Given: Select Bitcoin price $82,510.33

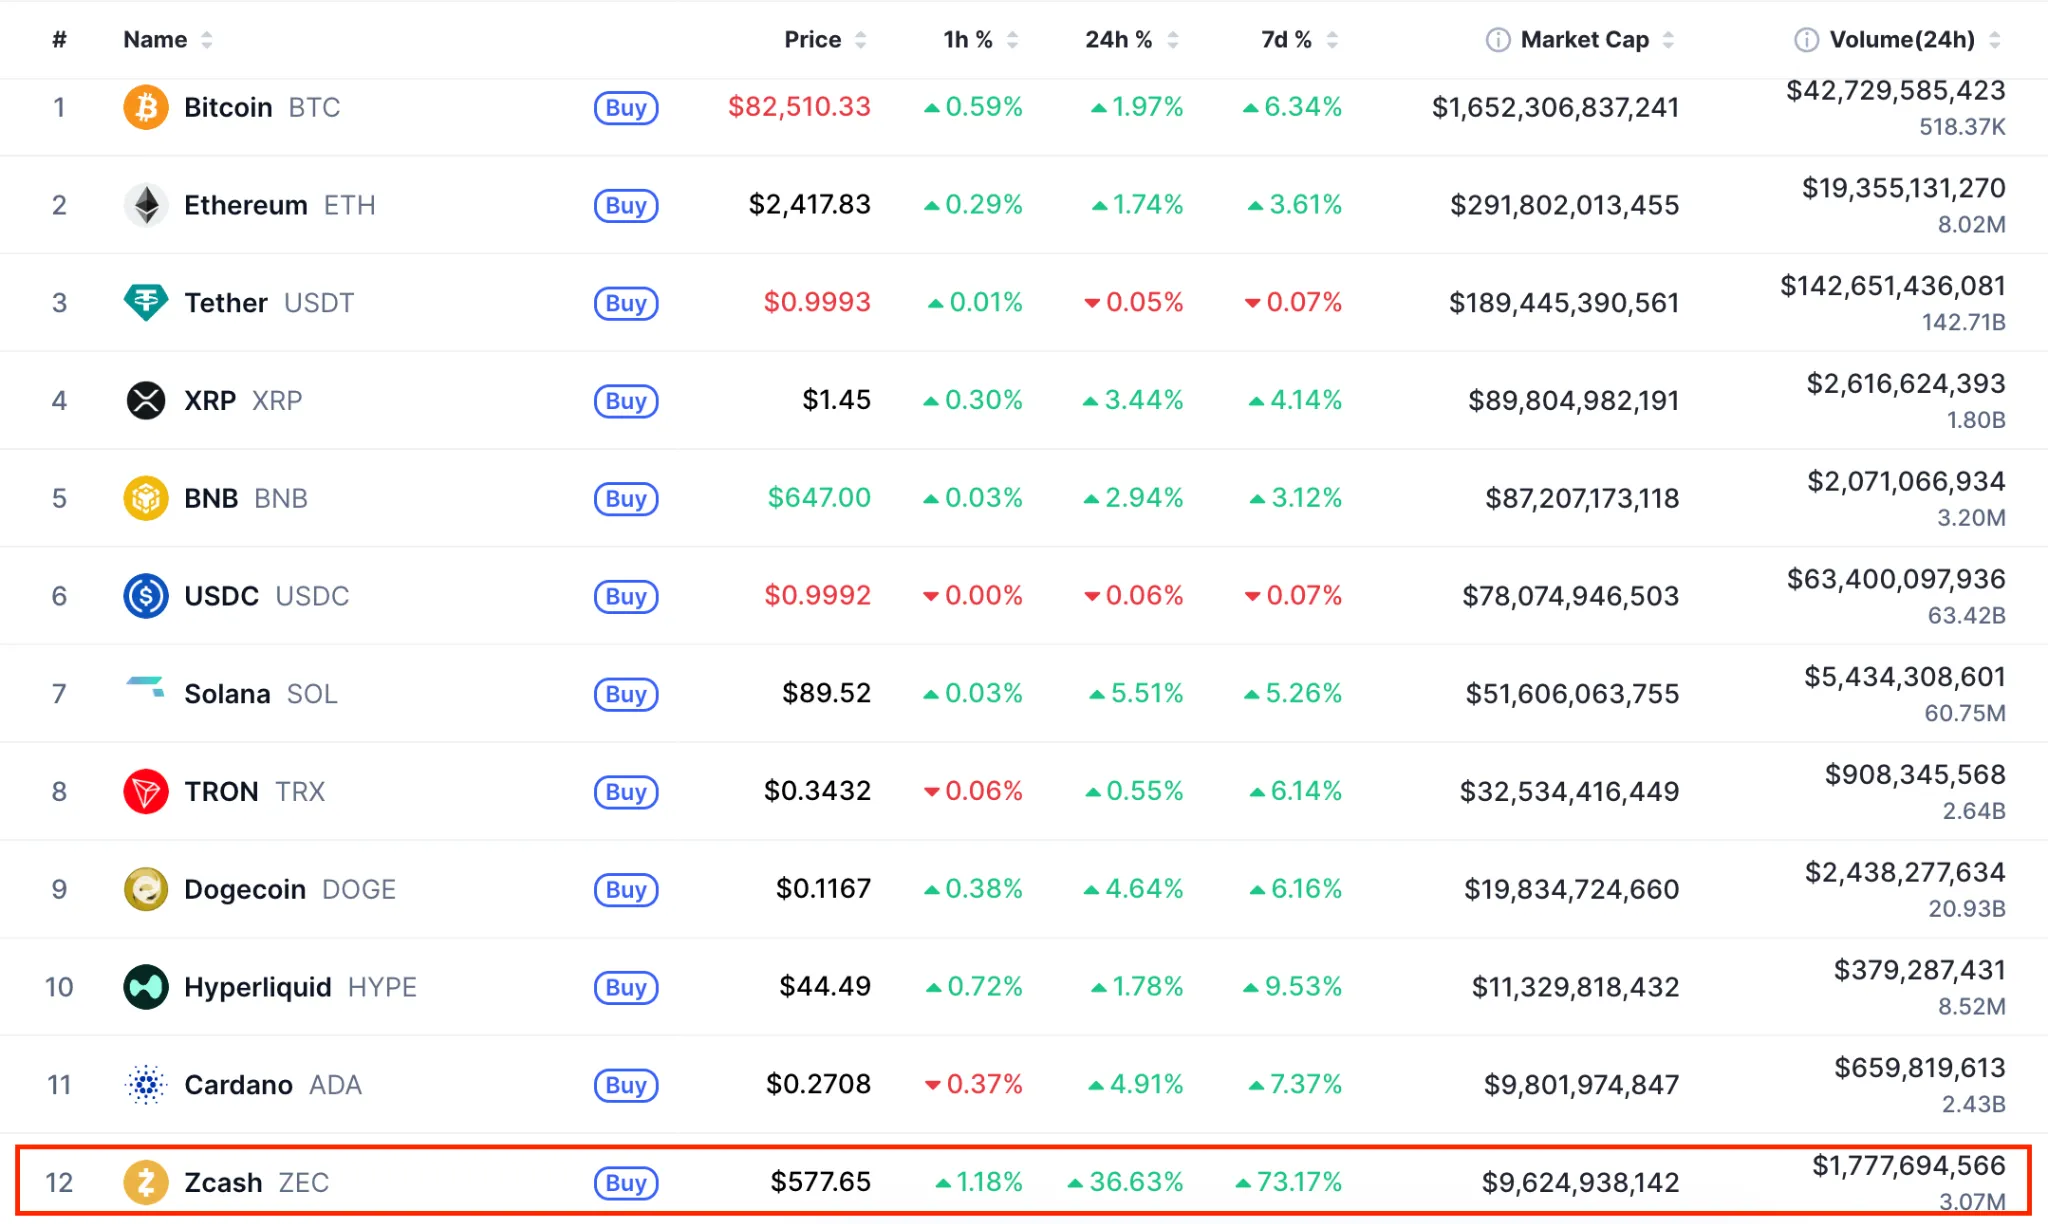Looking at the screenshot, I should point(799,107).
